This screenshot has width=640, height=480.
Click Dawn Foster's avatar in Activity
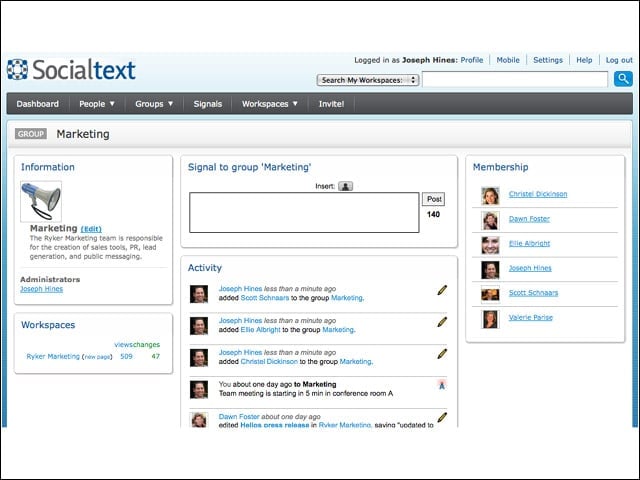tap(199, 420)
